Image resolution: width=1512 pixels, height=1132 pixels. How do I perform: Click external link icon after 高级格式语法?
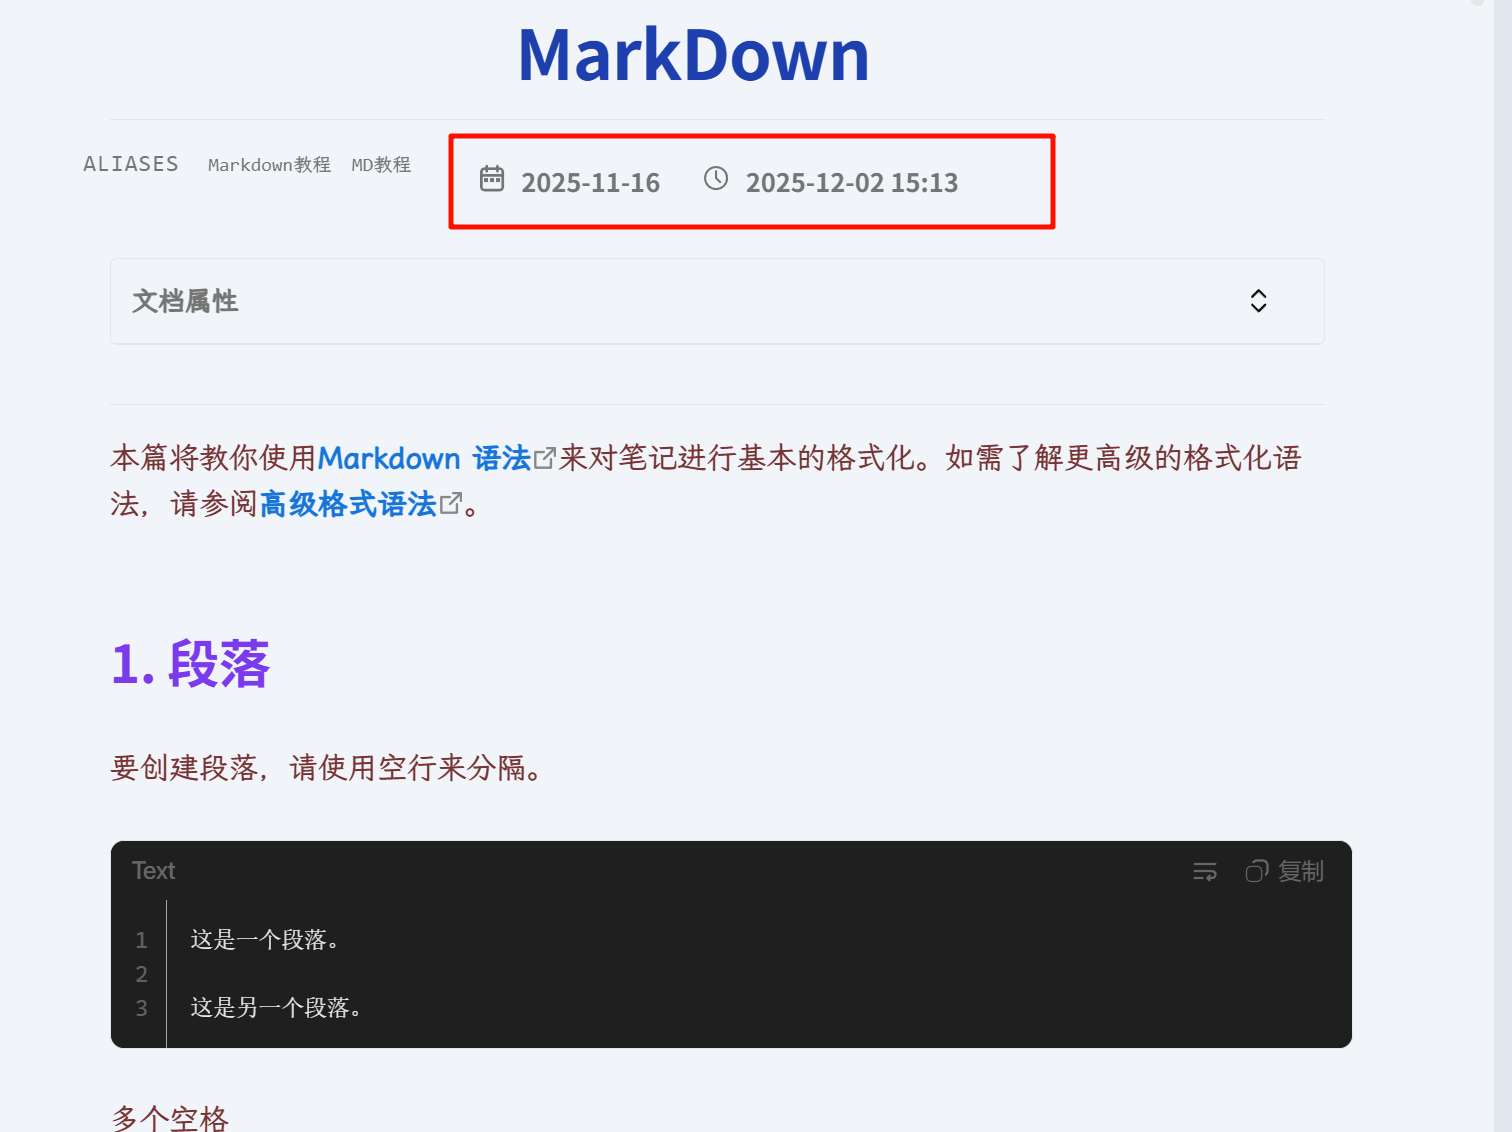(451, 504)
